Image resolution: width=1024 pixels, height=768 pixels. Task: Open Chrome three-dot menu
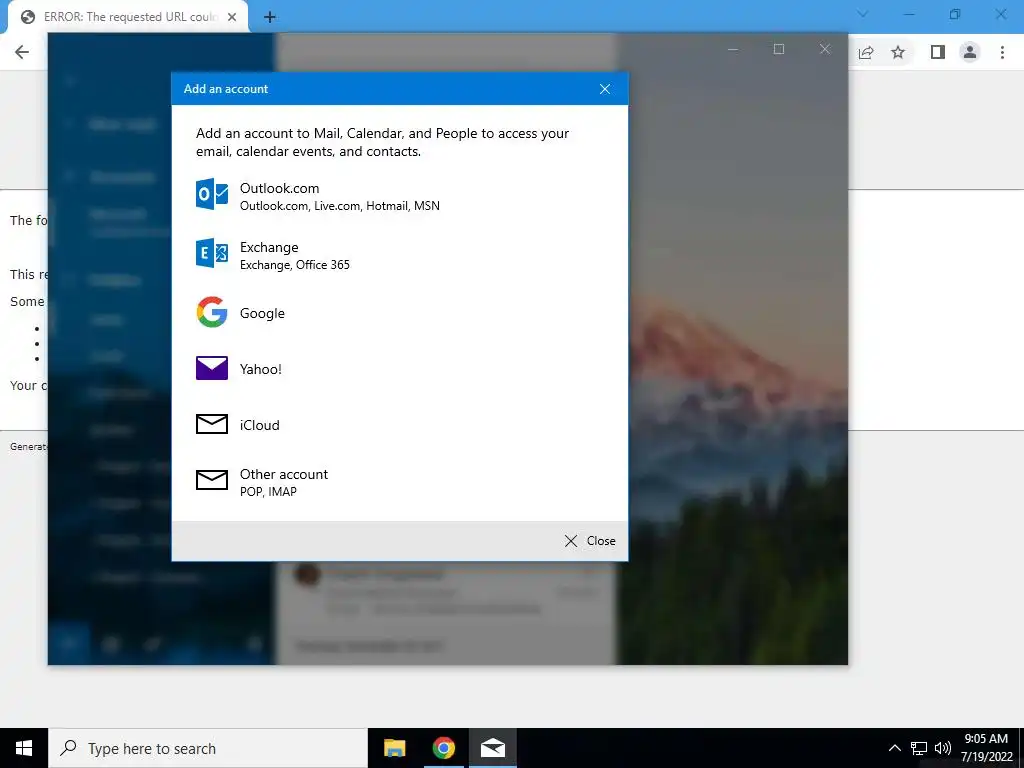[x=1002, y=52]
